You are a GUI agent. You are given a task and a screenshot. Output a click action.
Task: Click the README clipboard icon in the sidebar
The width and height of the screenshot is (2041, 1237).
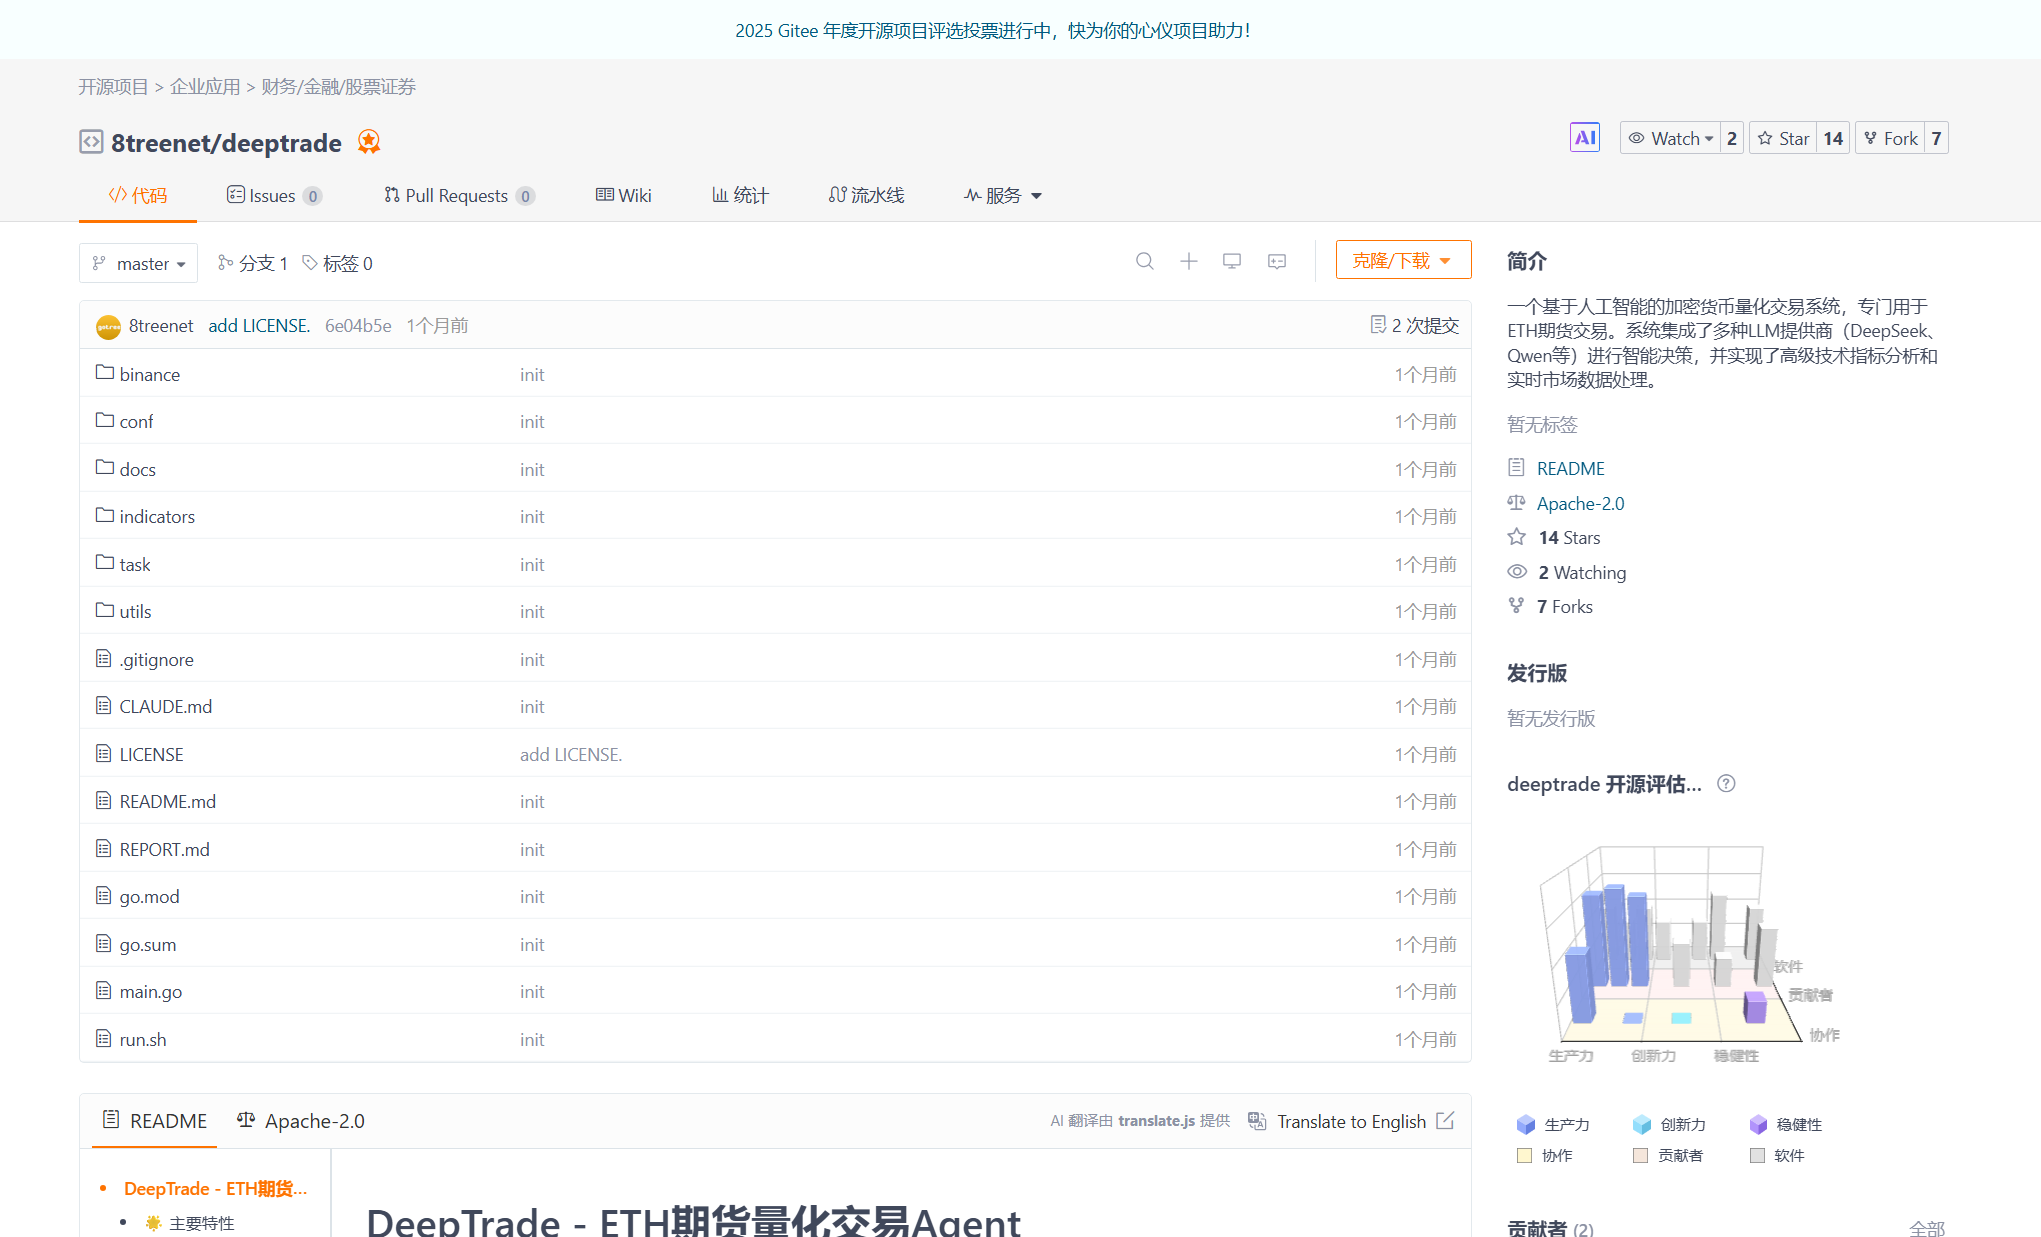click(x=1517, y=468)
